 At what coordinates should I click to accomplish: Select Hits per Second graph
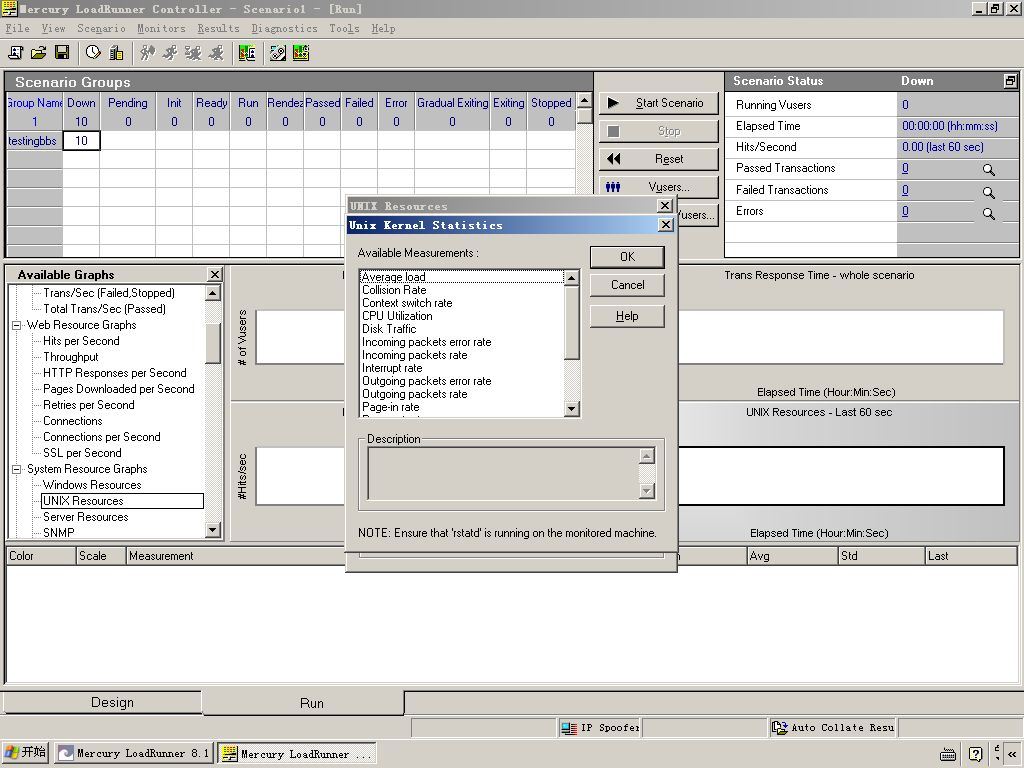[x=81, y=341]
